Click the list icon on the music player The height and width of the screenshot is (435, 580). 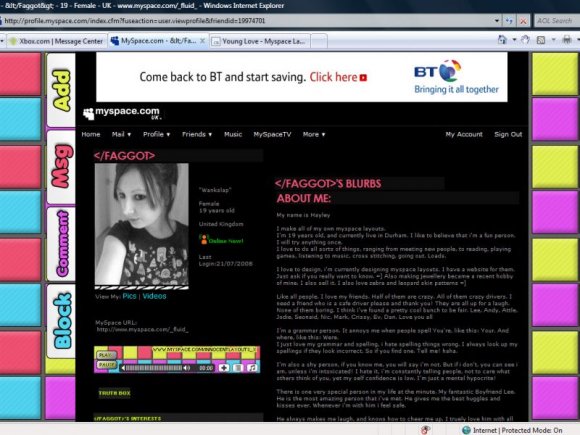click(x=238, y=368)
